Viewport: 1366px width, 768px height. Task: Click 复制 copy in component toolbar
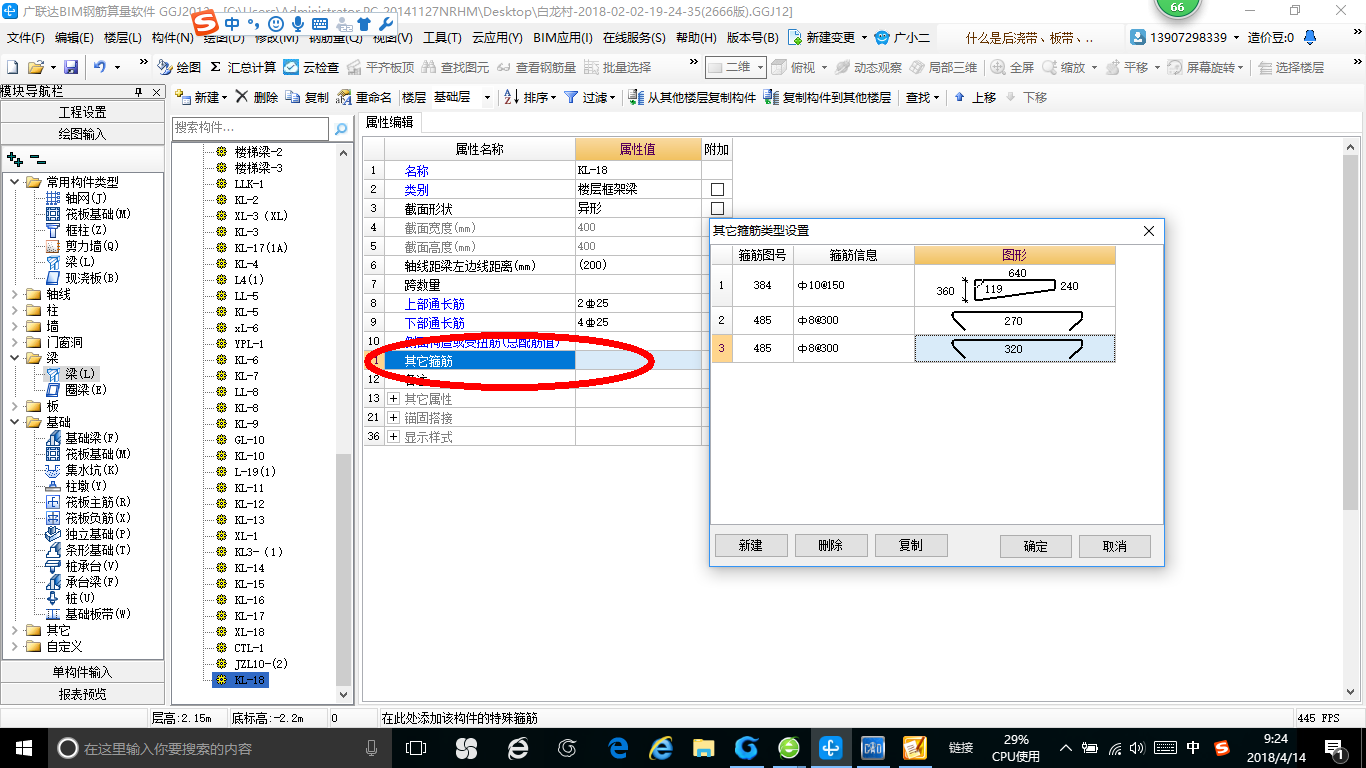[308, 97]
